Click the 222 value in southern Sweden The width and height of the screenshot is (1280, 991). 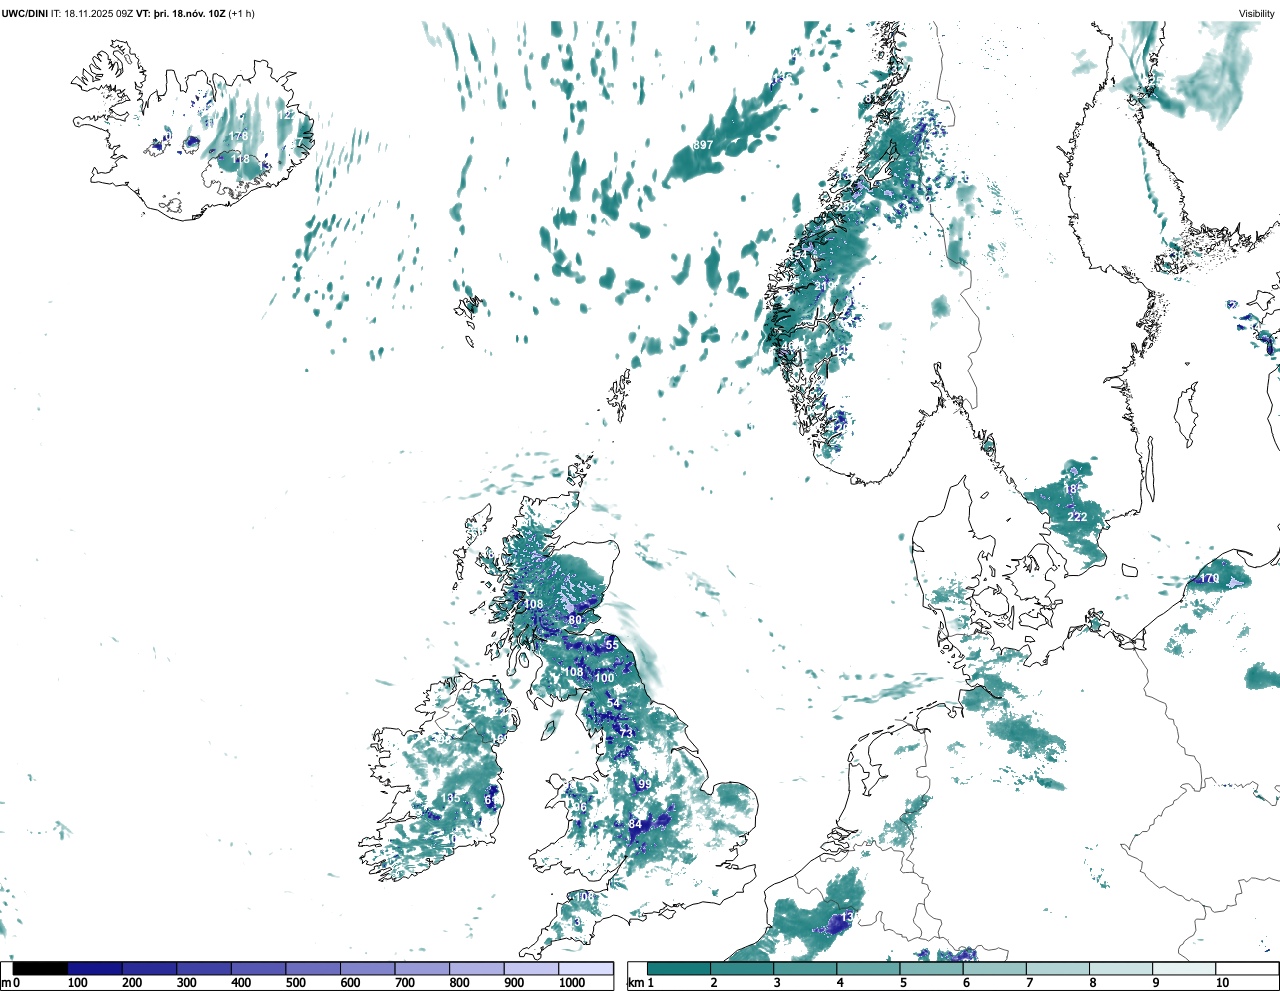click(x=1077, y=516)
